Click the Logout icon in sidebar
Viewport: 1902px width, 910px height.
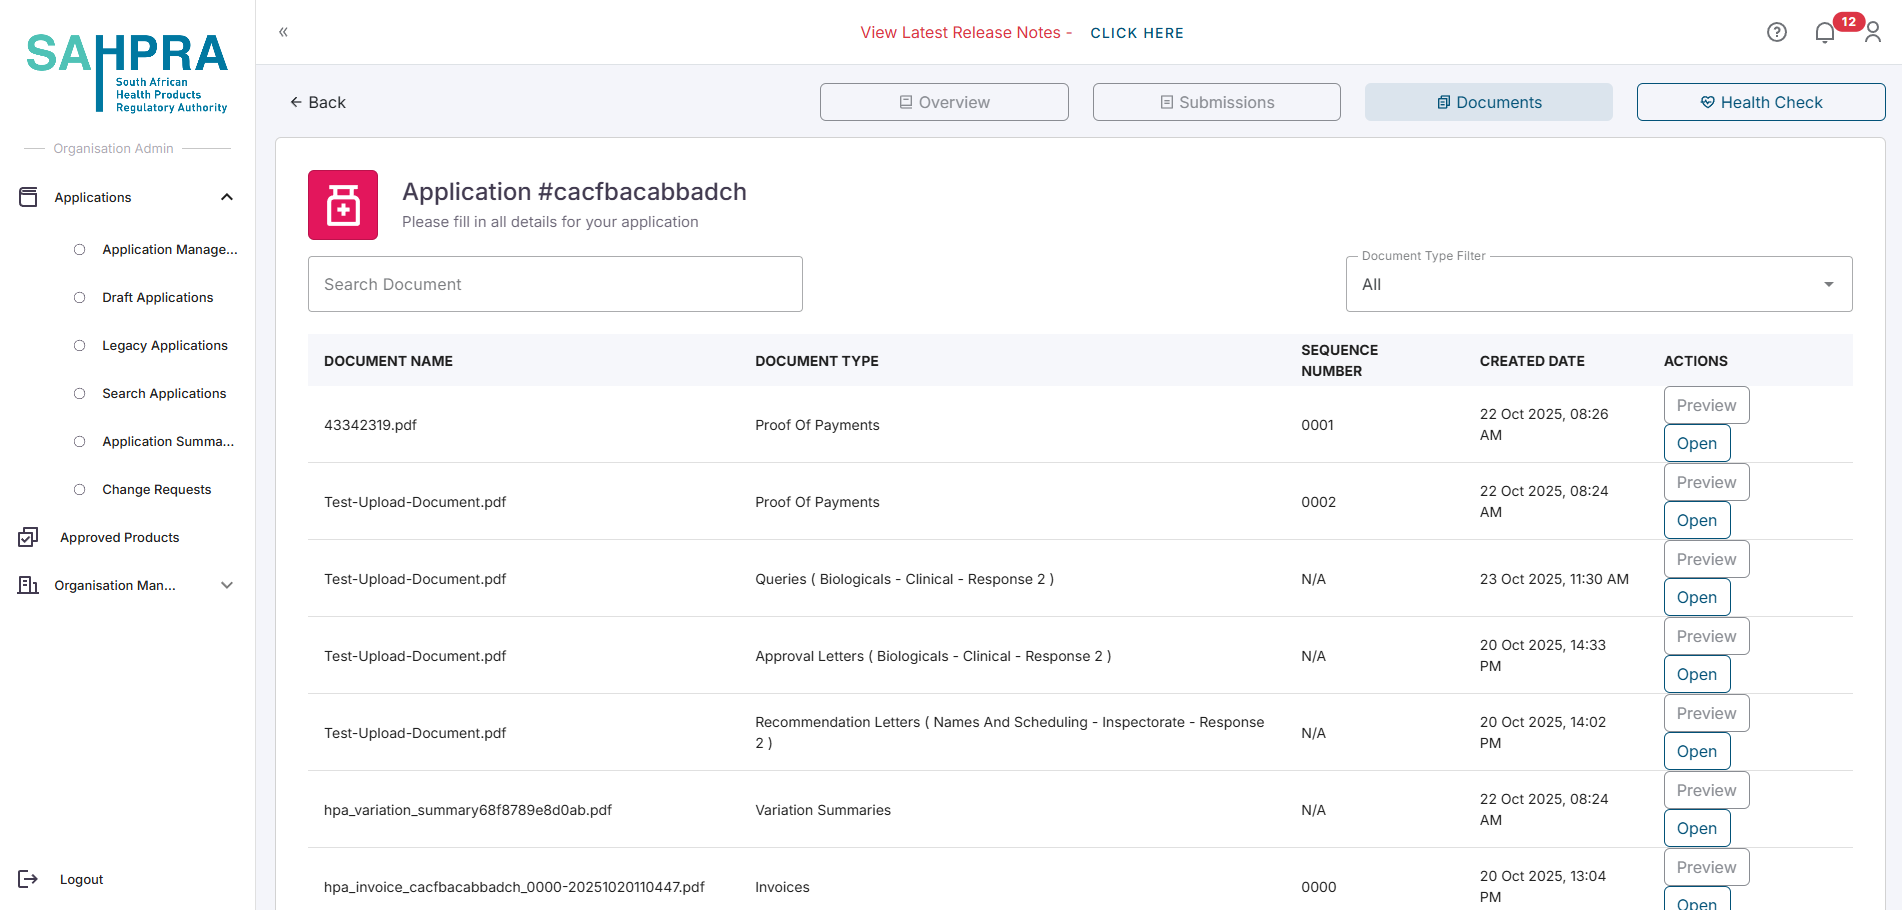pyautogui.click(x=28, y=879)
